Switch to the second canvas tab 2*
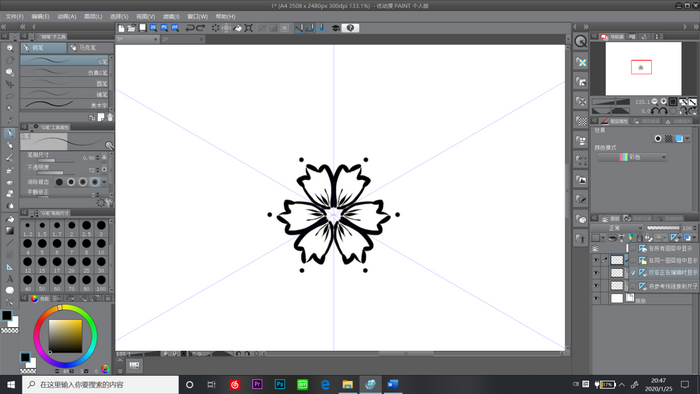The height and width of the screenshot is (394, 700). coord(182,39)
